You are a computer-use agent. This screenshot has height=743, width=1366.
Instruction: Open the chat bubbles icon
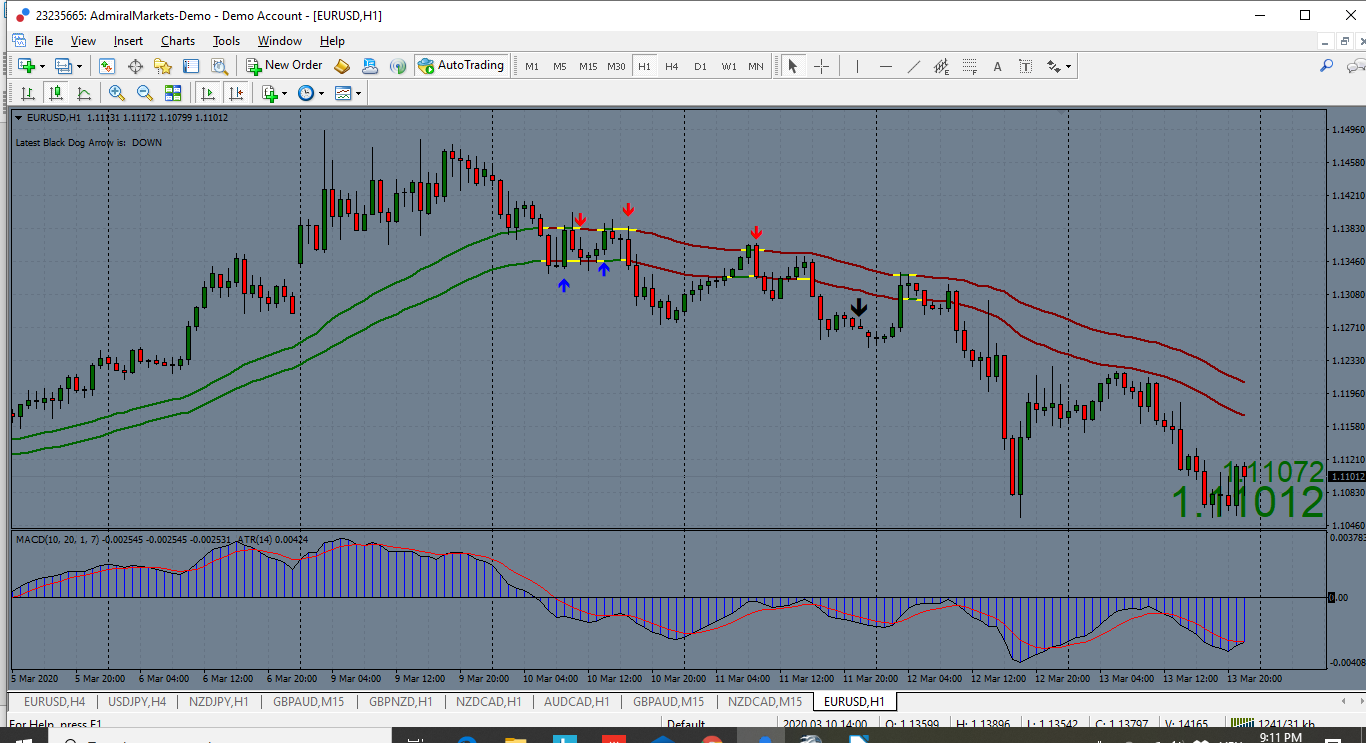pyautogui.click(x=1355, y=66)
